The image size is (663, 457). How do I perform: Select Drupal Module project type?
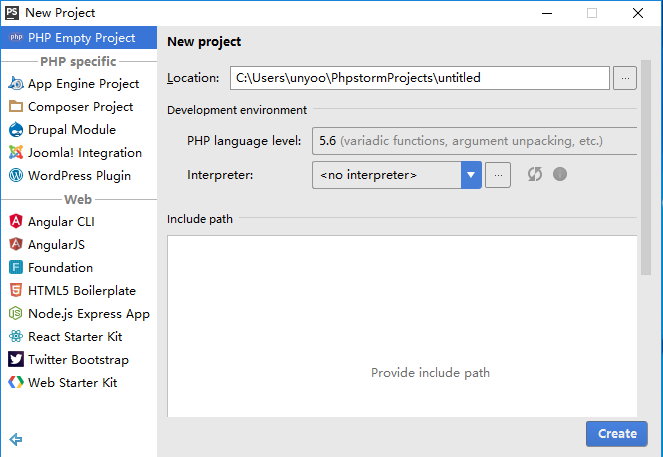(x=79, y=129)
